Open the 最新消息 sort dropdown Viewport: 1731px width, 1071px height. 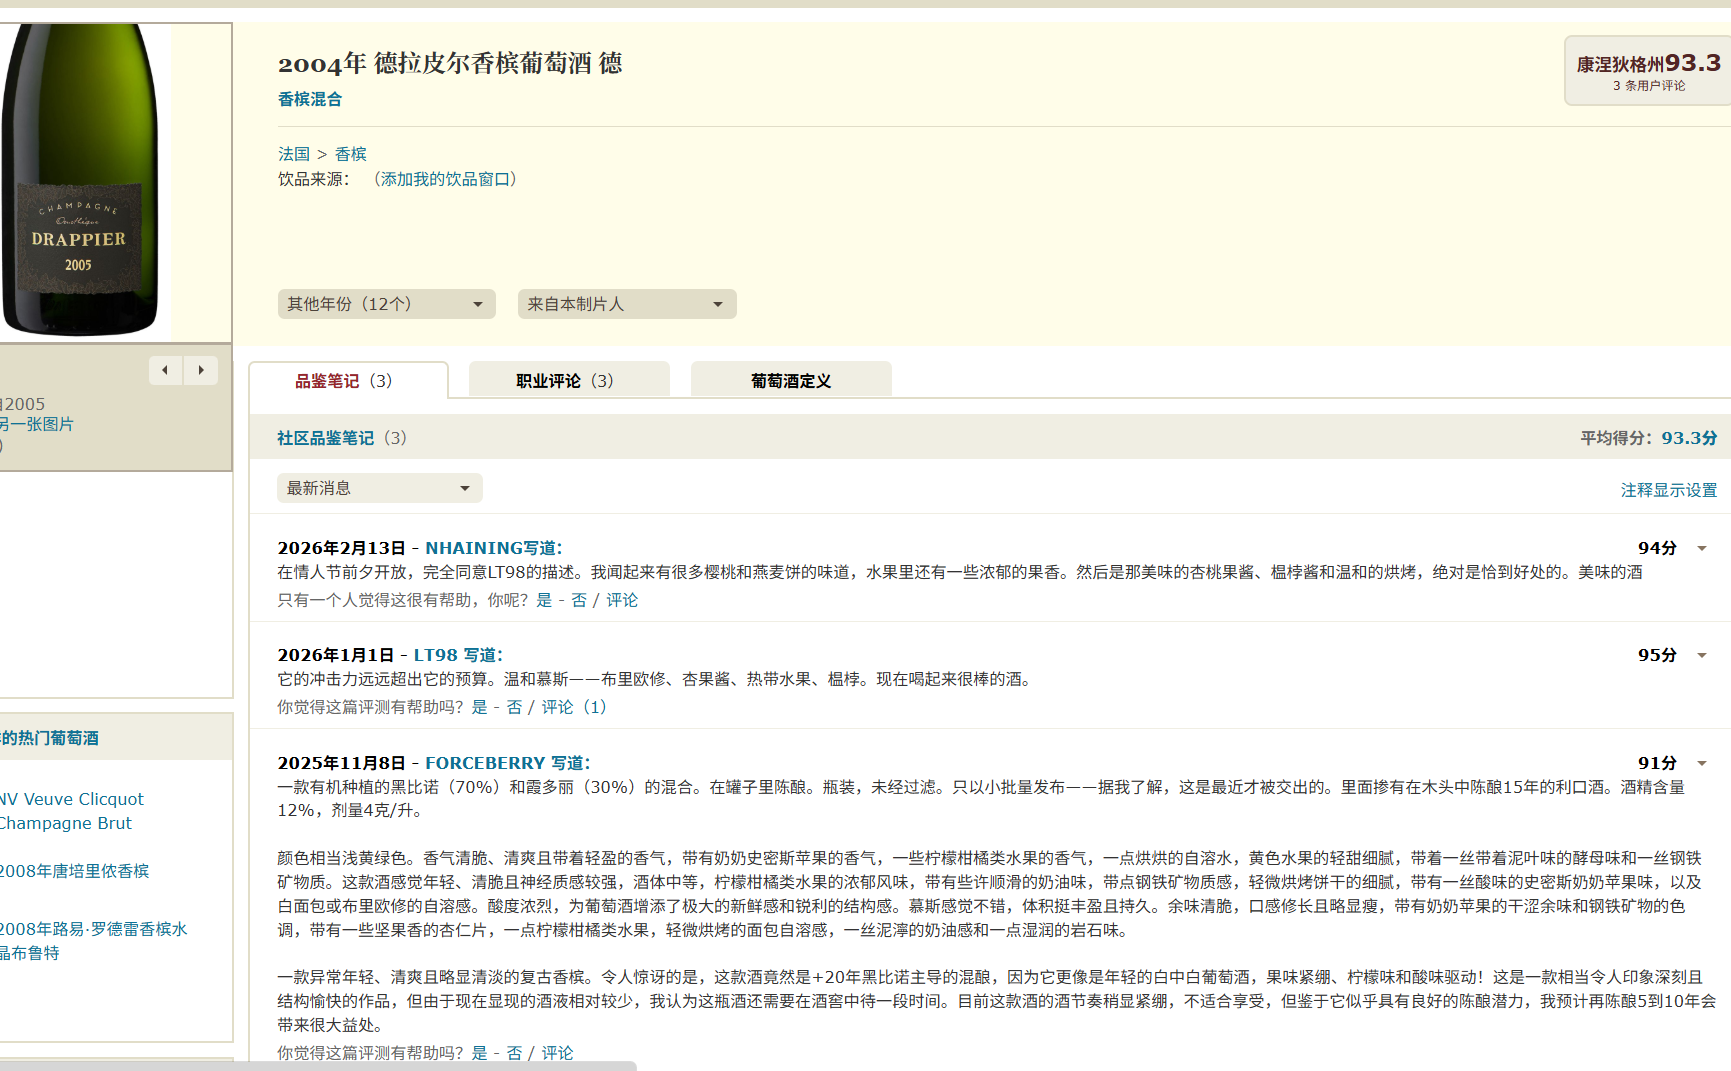379,488
